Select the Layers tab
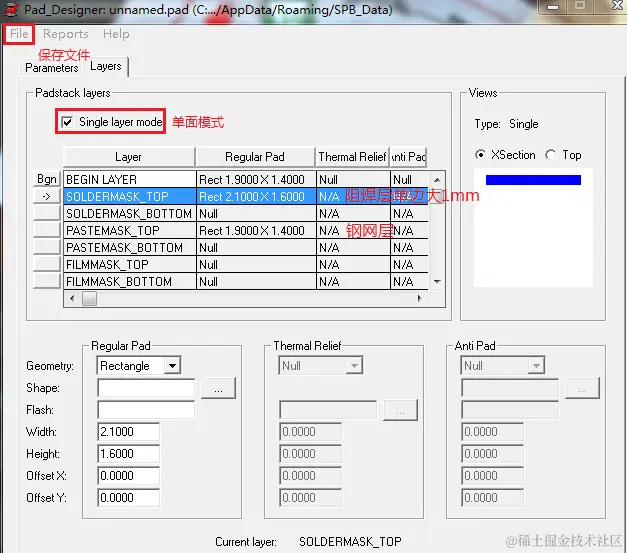The height and width of the screenshot is (553, 627). [106, 66]
